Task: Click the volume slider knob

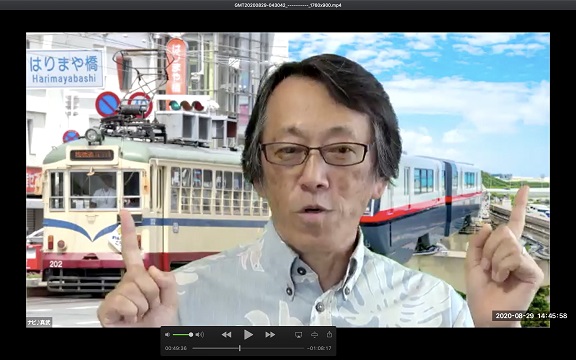Action: pos(191,335)
